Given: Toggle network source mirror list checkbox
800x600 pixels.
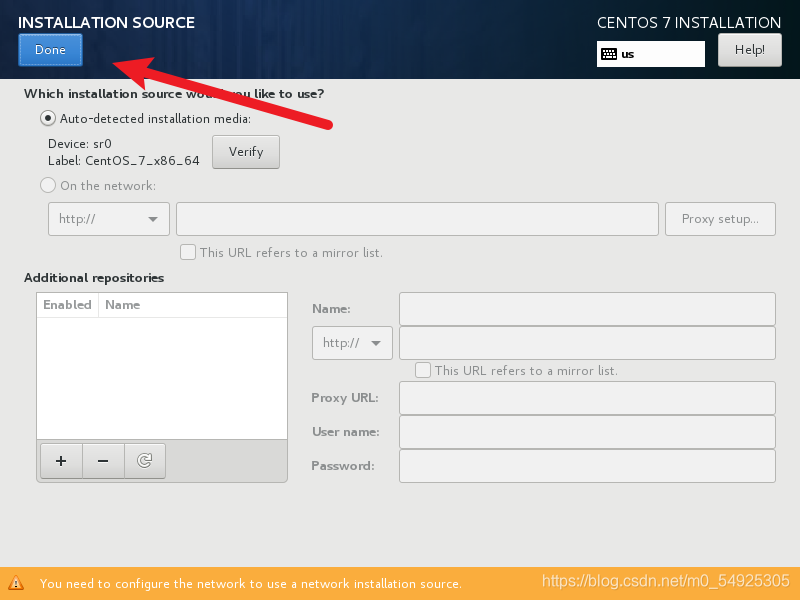Looking at the screenshot, I should click(x=188, y=252).
